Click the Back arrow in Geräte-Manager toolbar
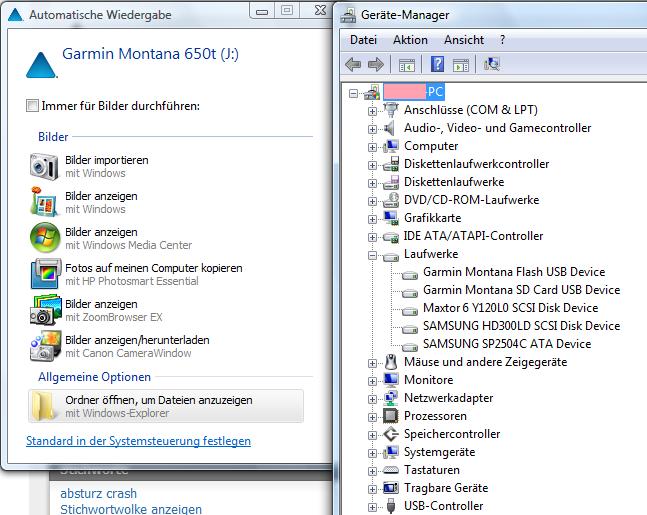 [353, 64]
